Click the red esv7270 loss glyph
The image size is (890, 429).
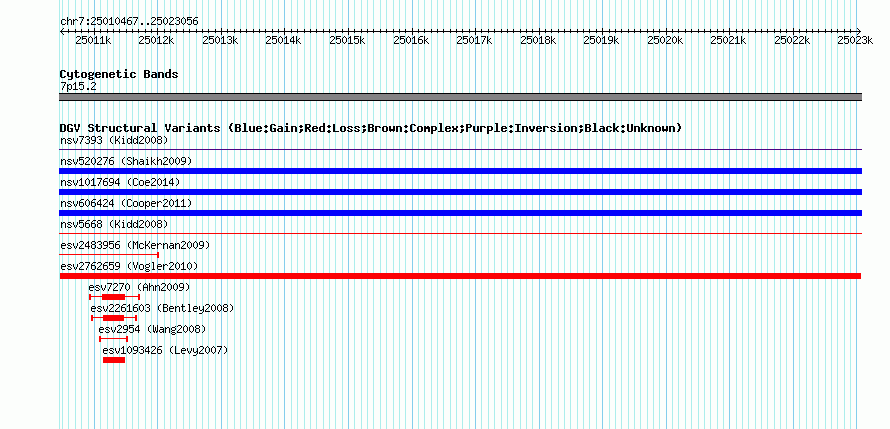pos(115,297)
